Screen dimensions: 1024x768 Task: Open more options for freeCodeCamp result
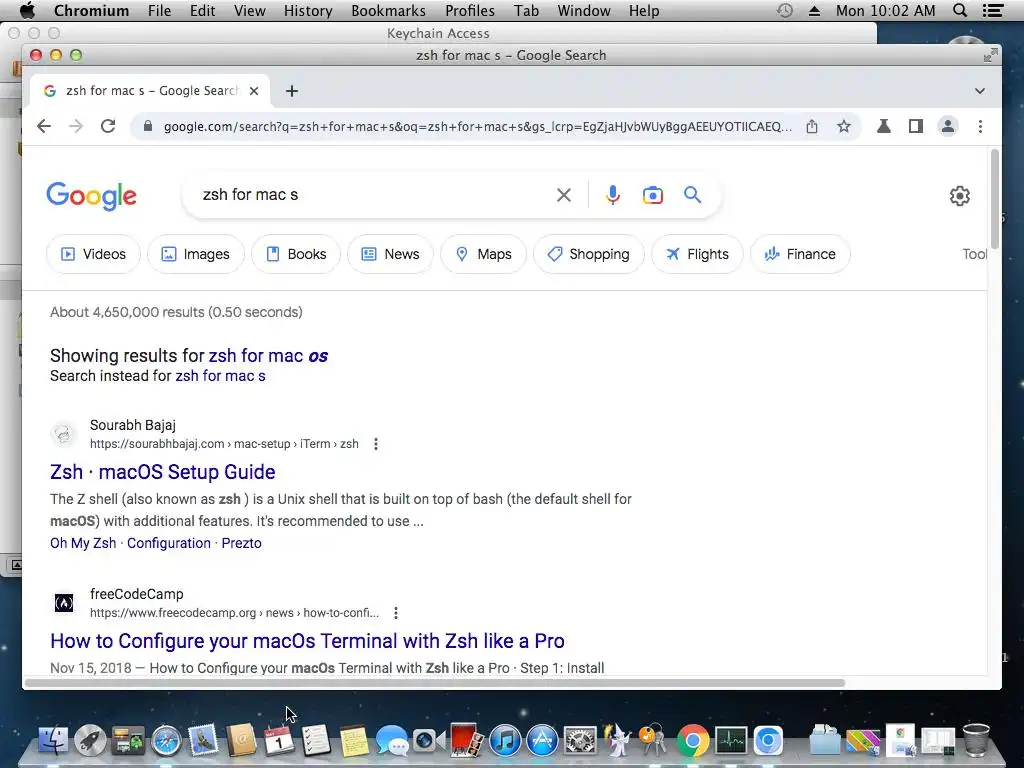point(396,613)
